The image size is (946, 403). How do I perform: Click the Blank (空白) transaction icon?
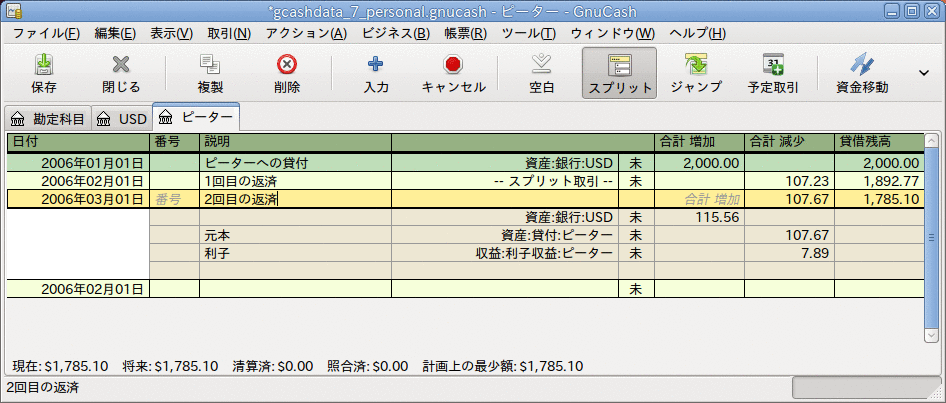pyautogui.click(x=541, y=74)
